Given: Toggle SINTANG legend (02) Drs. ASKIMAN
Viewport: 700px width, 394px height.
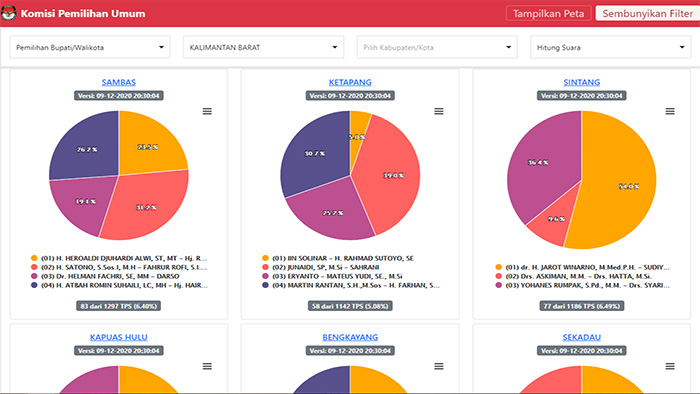Looking at the screenshot, I should tap(574, 276).
